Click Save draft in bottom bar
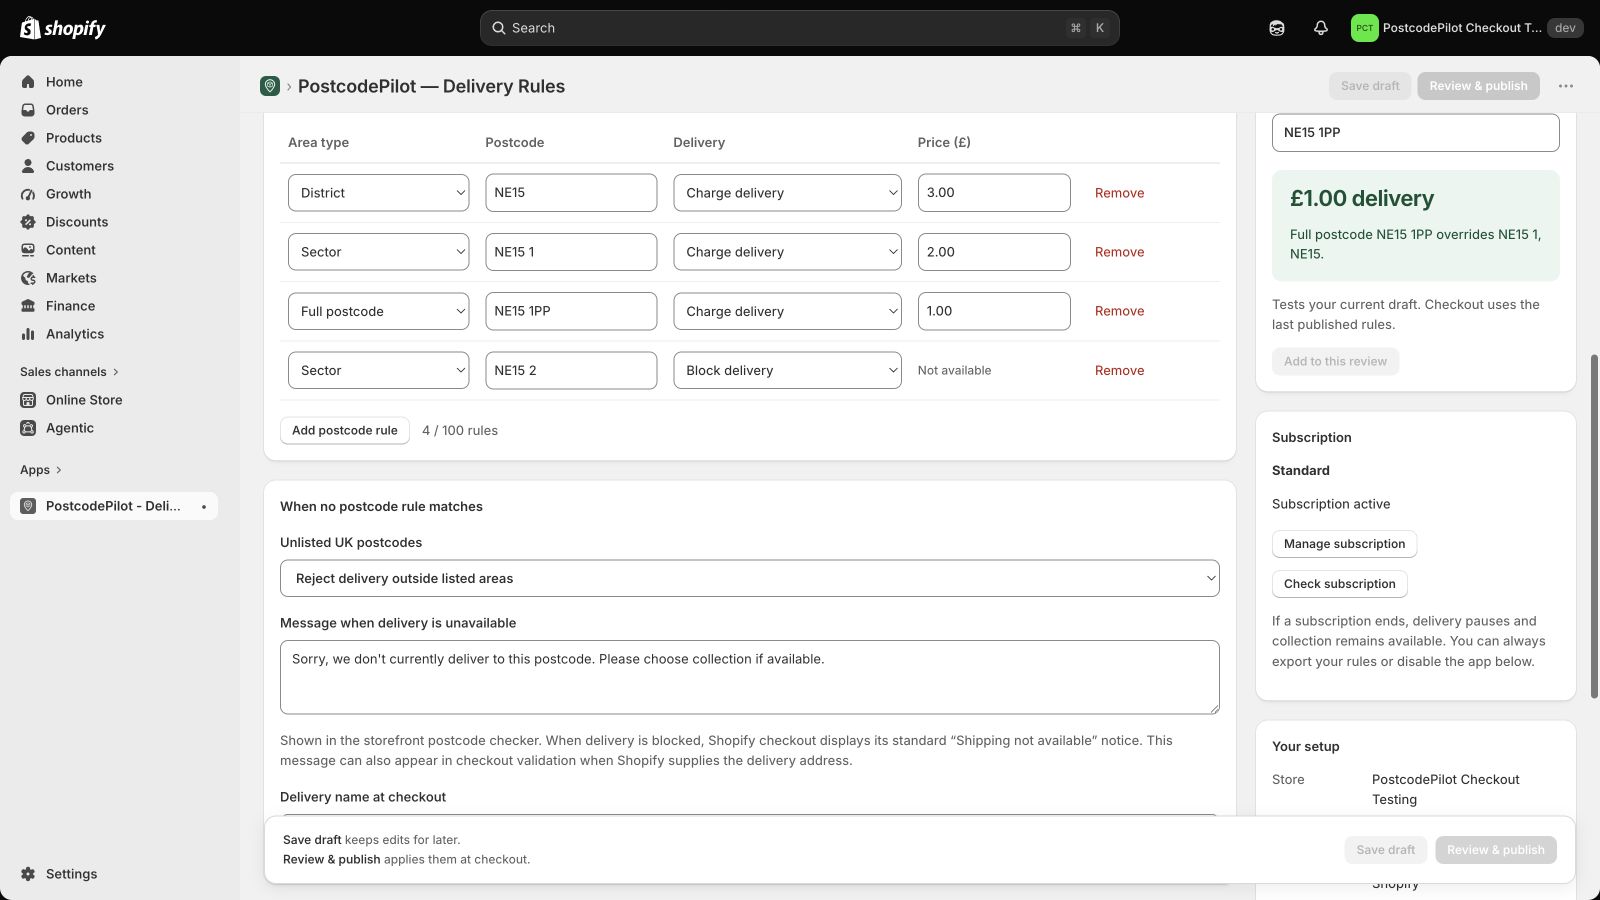This screenshot has height=900, width=1600. point(1386,850)
